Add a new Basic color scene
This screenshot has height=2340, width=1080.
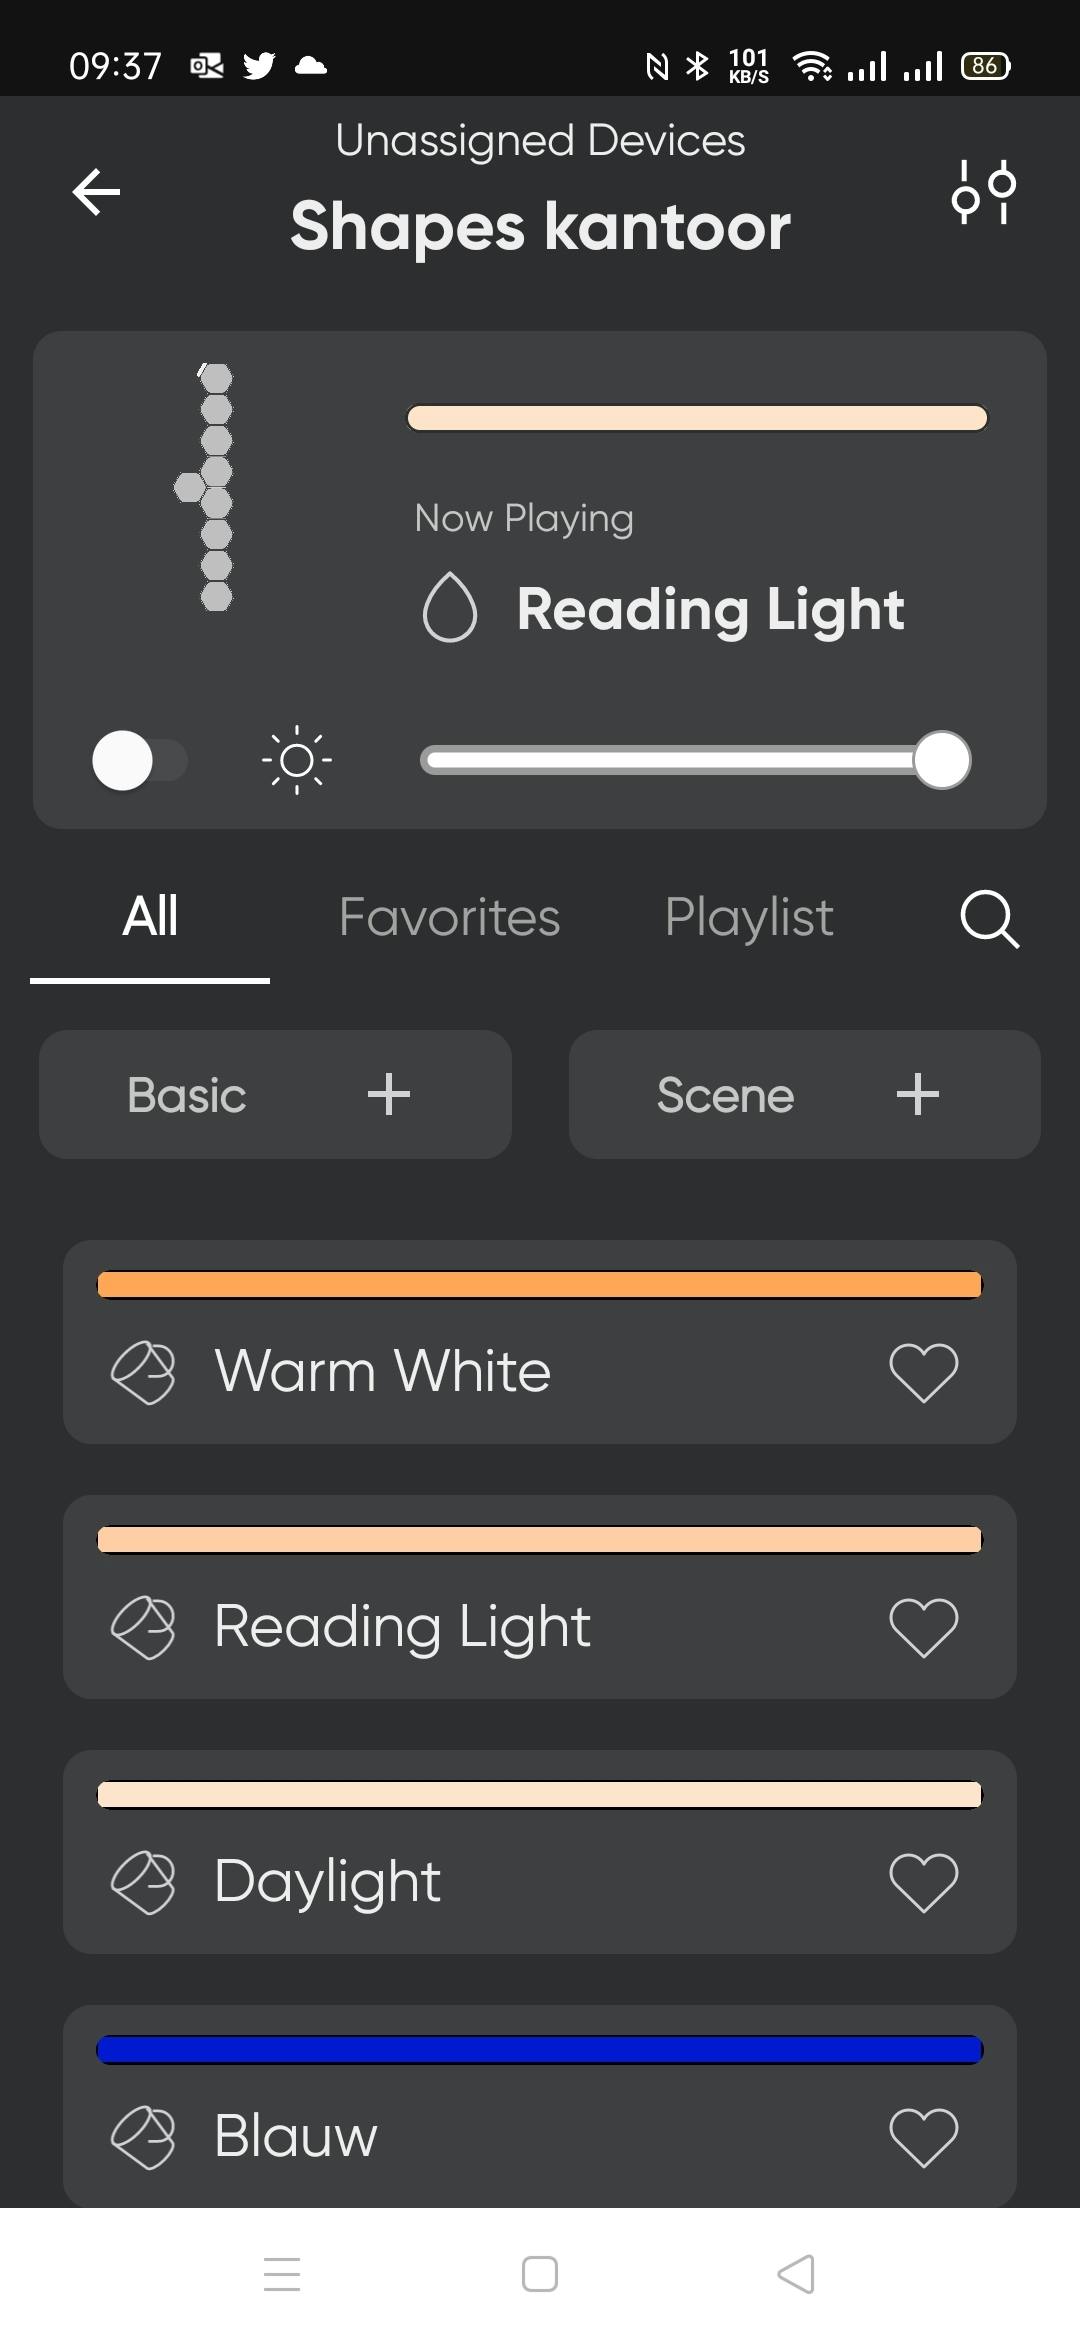click(x=388, y=1094)
